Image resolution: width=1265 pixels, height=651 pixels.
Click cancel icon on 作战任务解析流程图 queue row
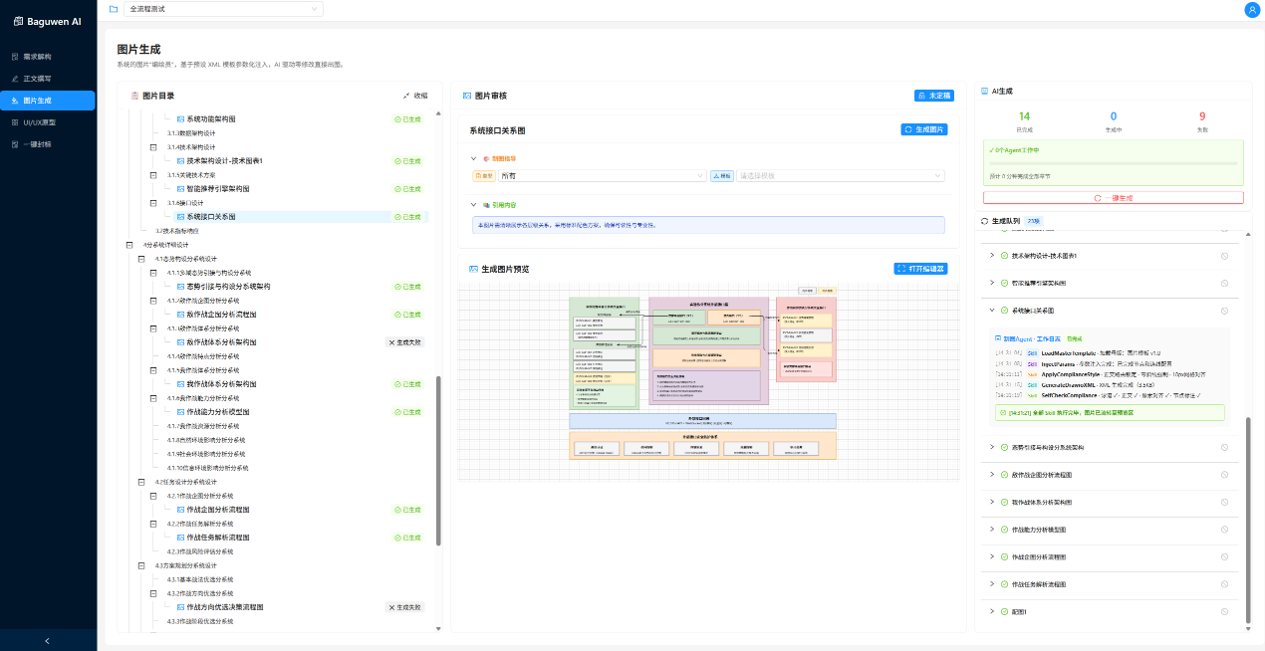point(1225,584)
